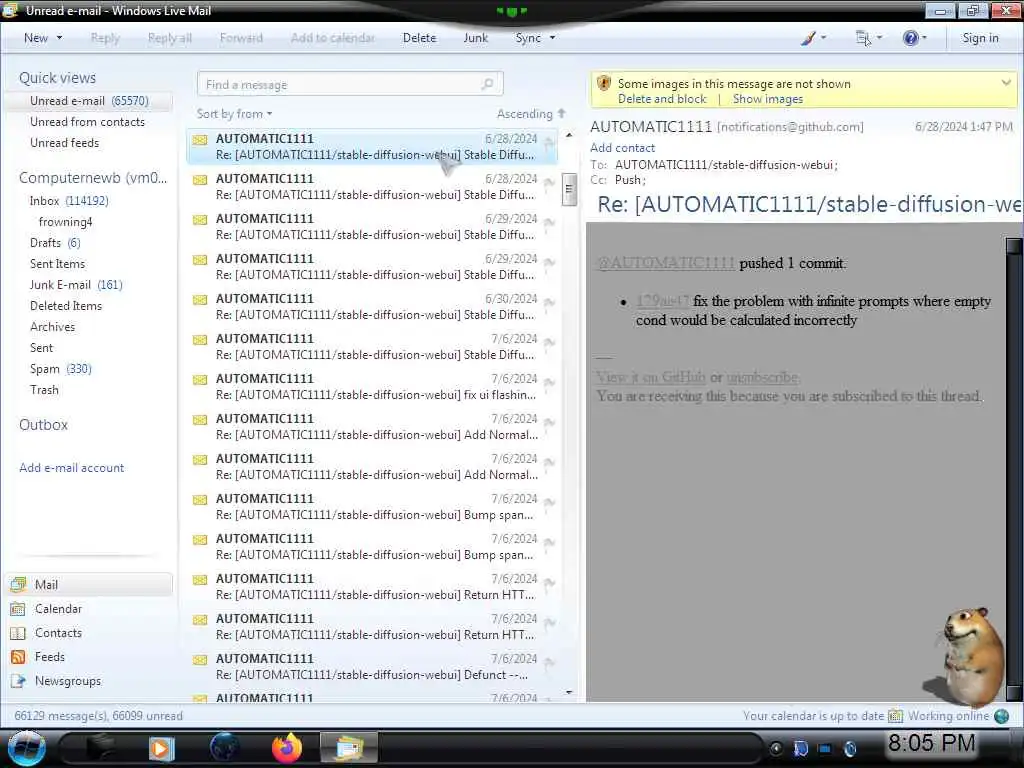The width and height of the screenshot is (1024, 768).
Task: Click the calendar status icon in status bar
Action: [x=895, y=716]
